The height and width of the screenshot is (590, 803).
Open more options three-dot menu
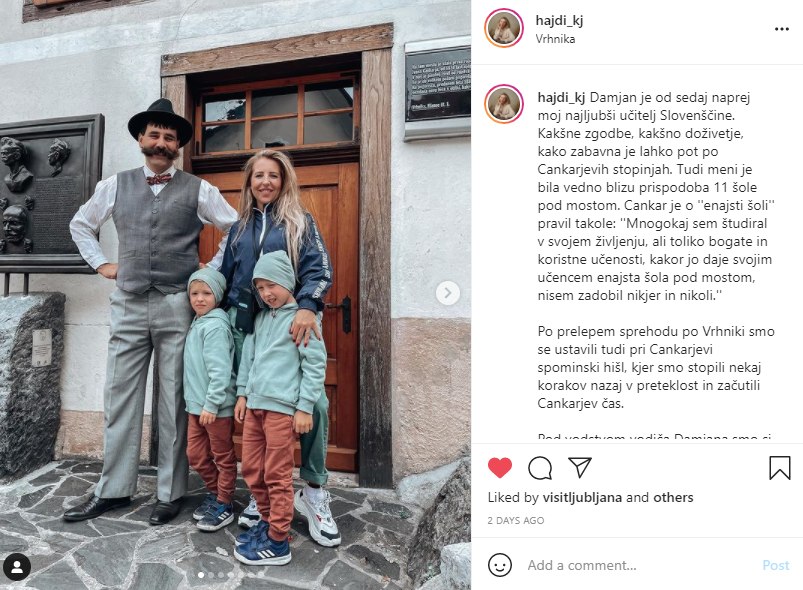click(781, 29)
